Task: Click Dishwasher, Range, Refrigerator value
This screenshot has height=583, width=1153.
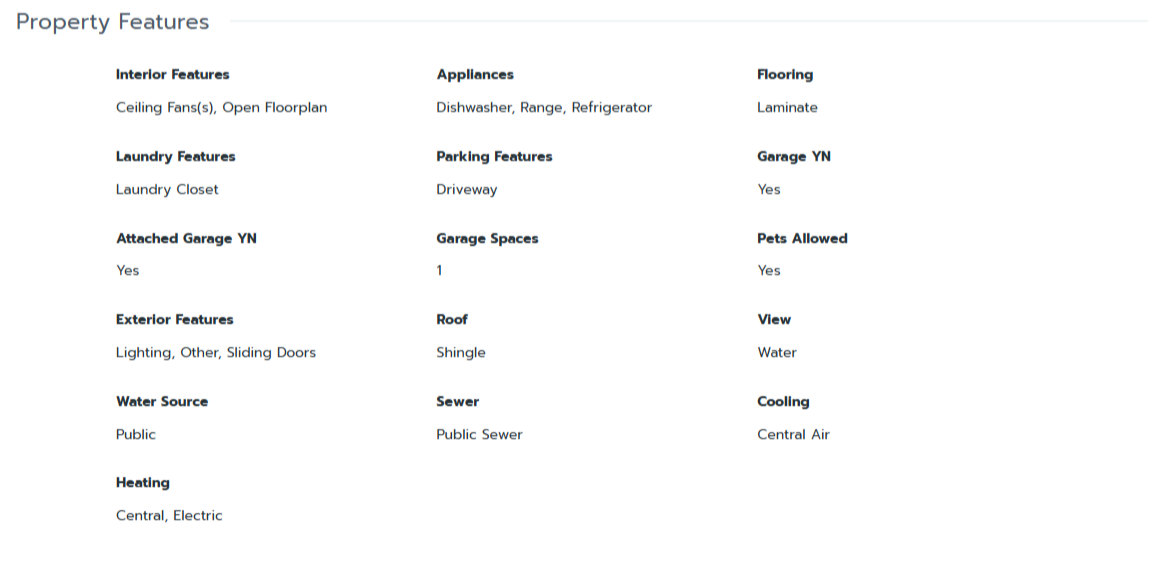Action: (544, 108)
